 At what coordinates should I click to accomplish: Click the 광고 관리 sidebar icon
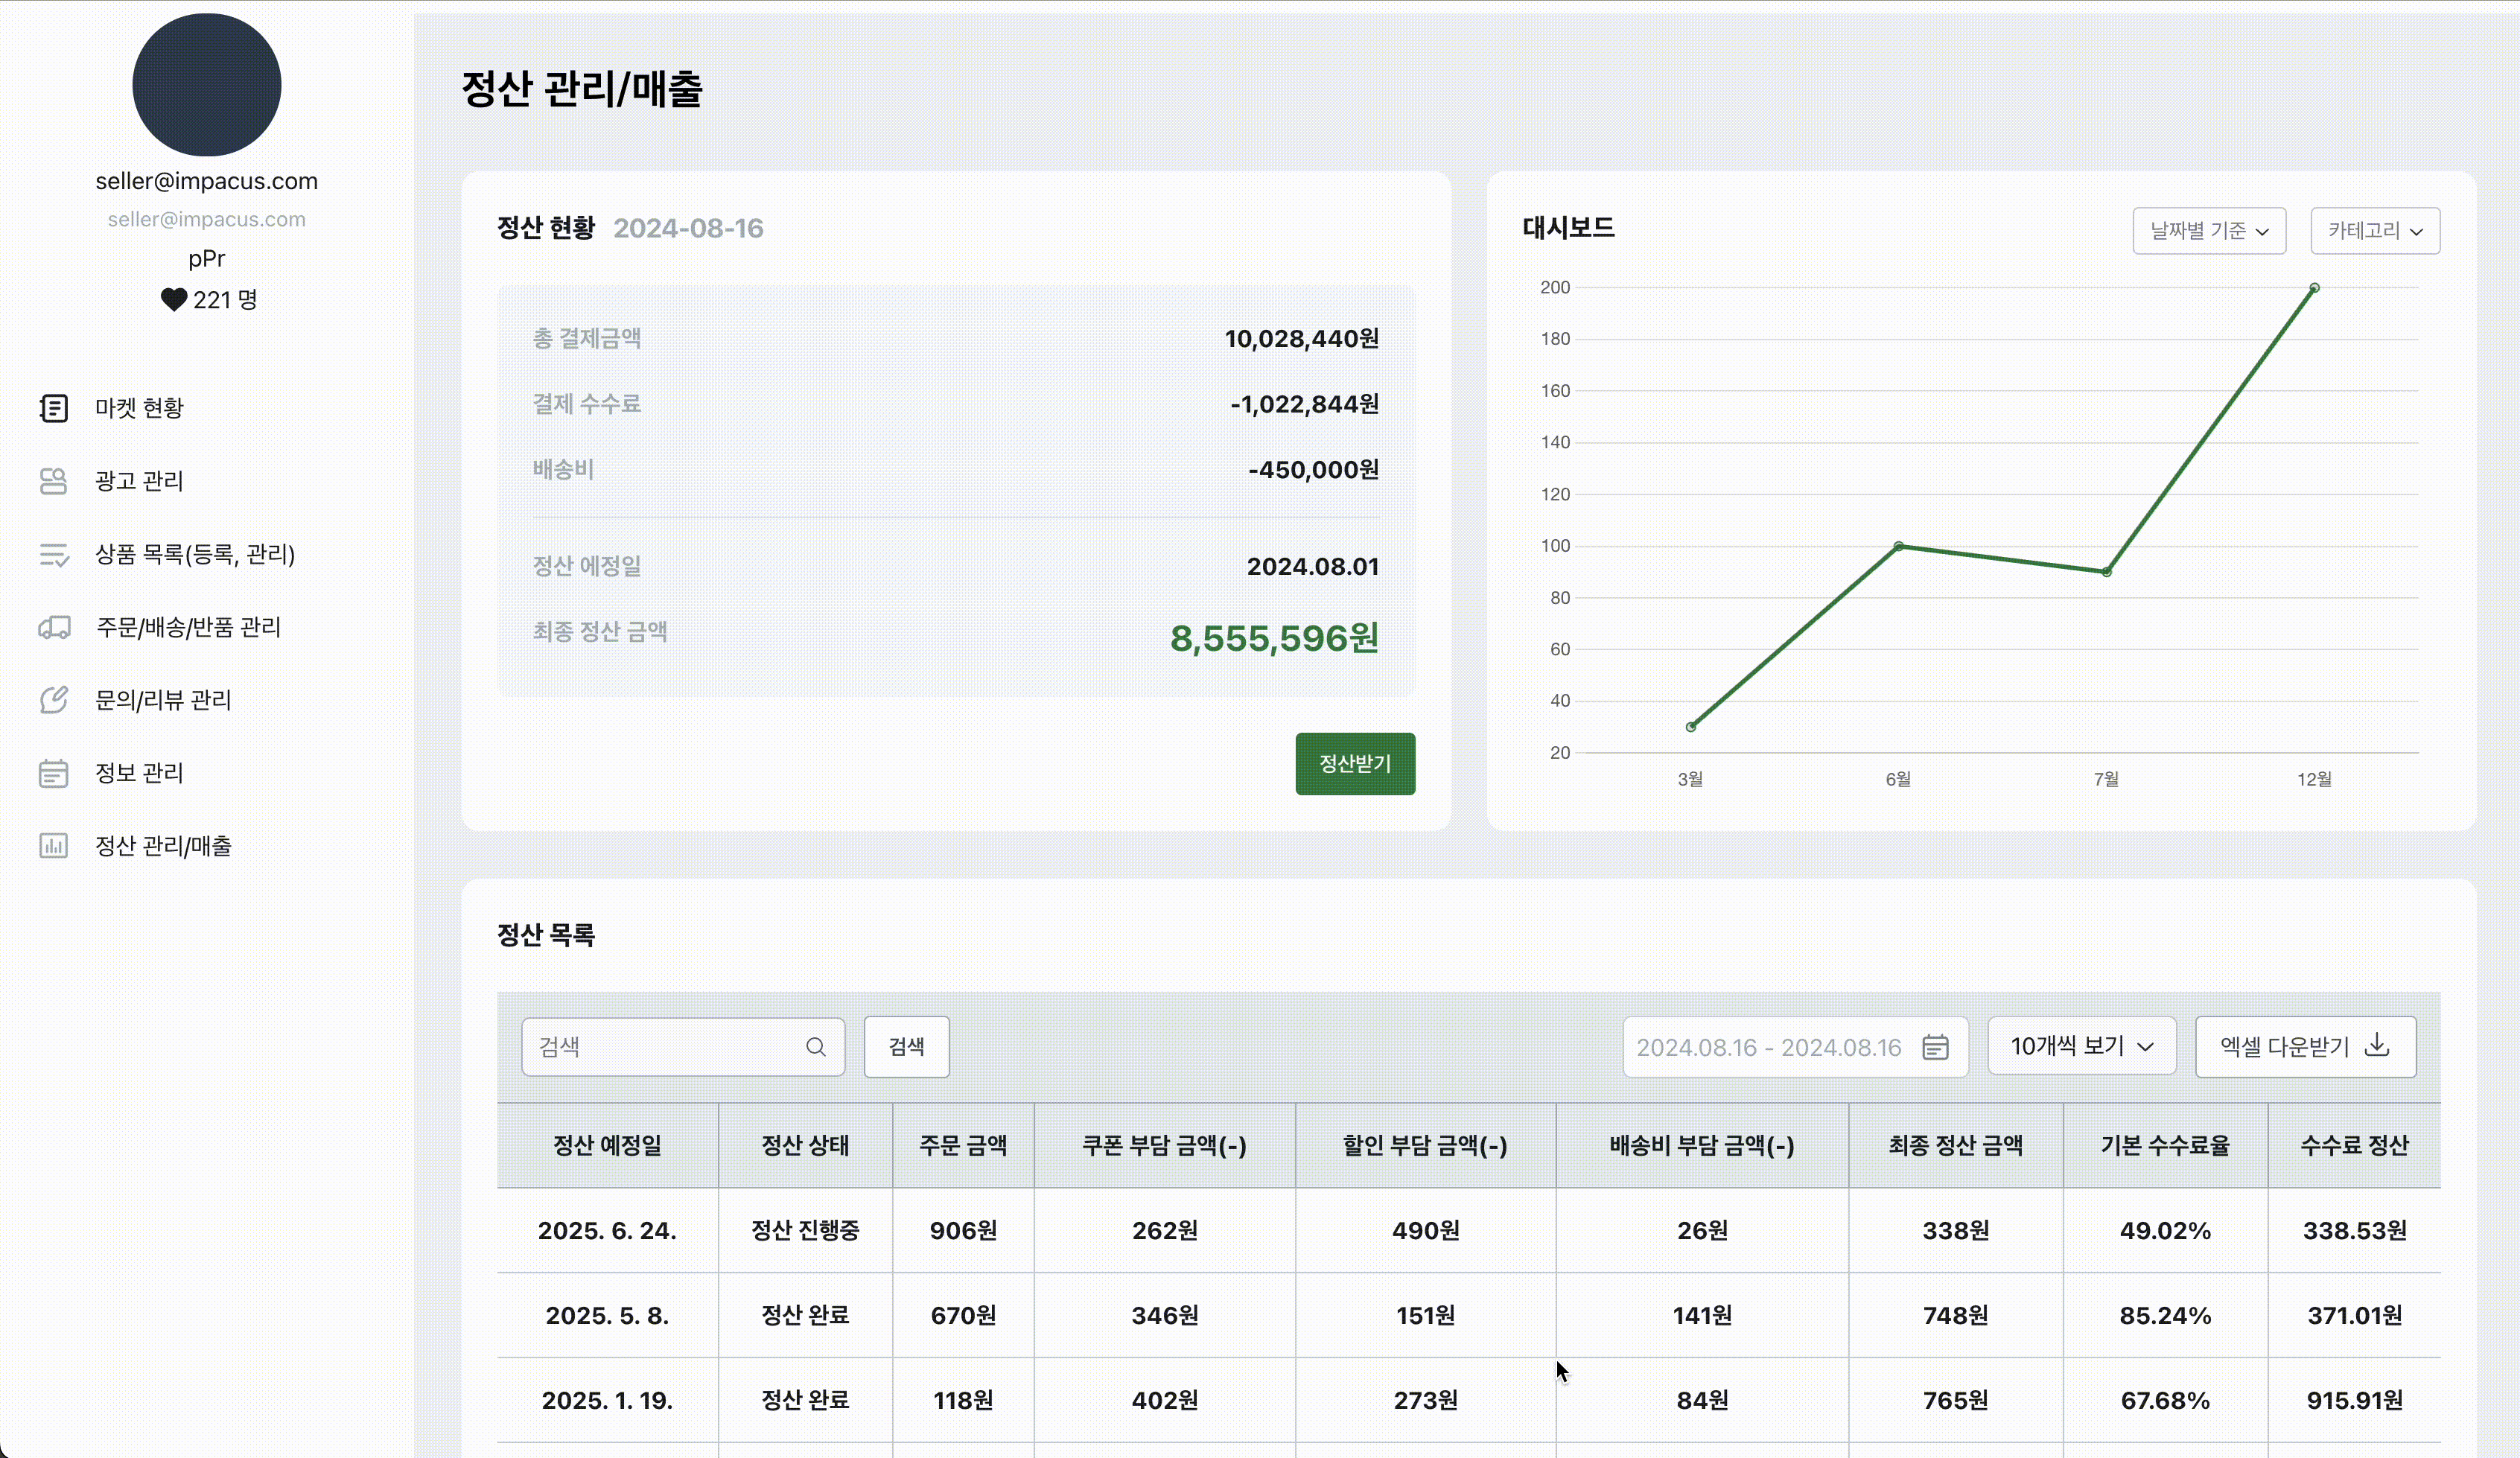coord(53,481)
